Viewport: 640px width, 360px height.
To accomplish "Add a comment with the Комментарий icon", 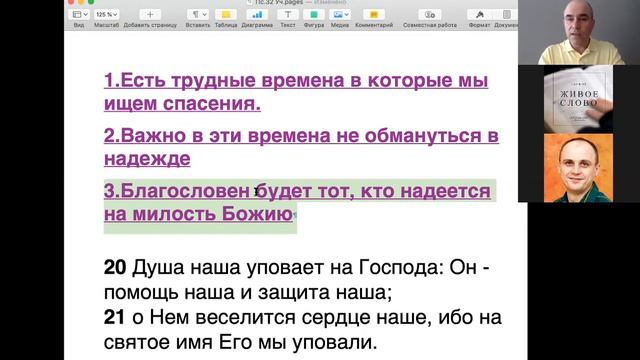I will pyautogui.click(x=373, y=15).
